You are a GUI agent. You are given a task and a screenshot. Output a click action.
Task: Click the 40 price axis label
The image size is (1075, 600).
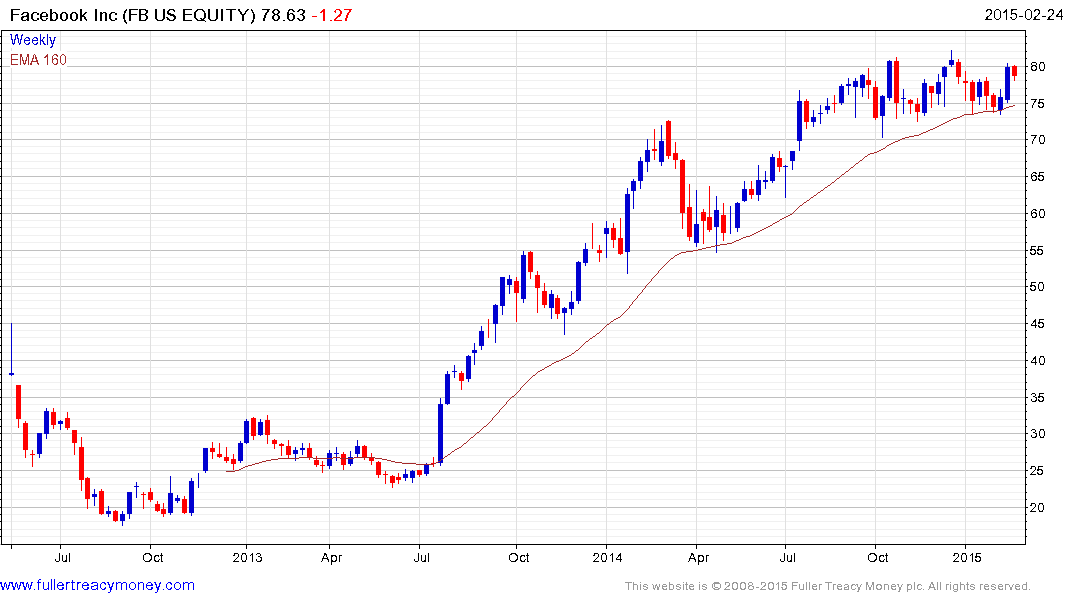coord(1037,361)
